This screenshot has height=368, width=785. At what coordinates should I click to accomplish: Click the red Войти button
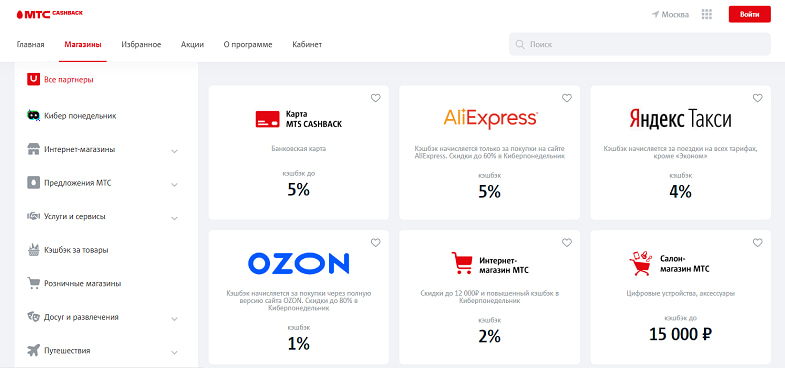click(x=749, y=15)
